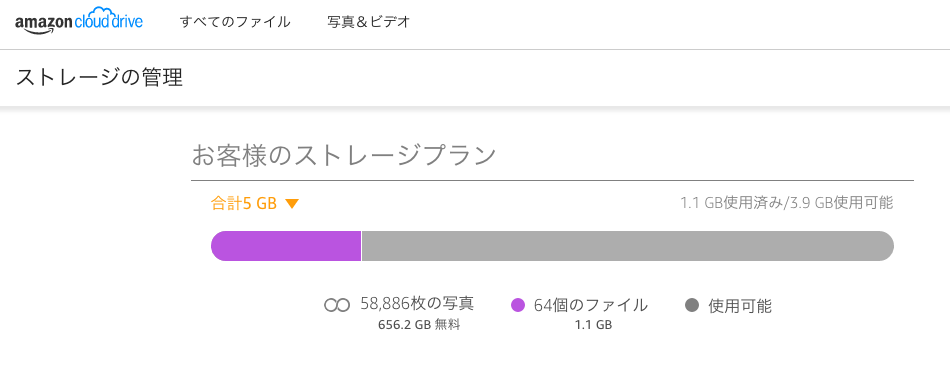Click the purple used segment of storage bar
The width and height of the screenshot is (950, 376).
point(286,246)
